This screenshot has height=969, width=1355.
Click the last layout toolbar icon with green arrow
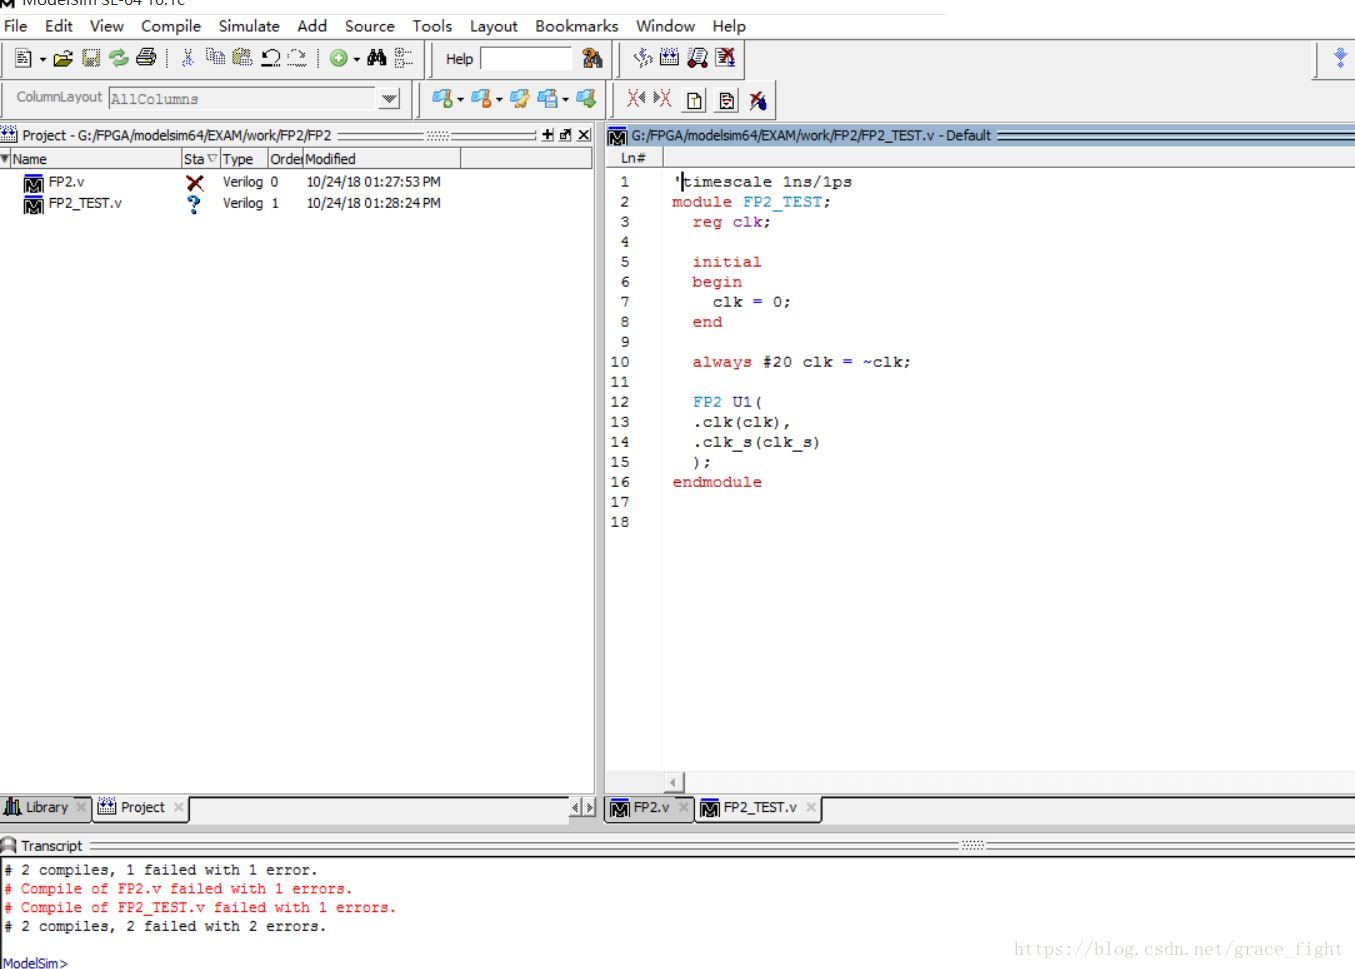(x=586, y=98)
